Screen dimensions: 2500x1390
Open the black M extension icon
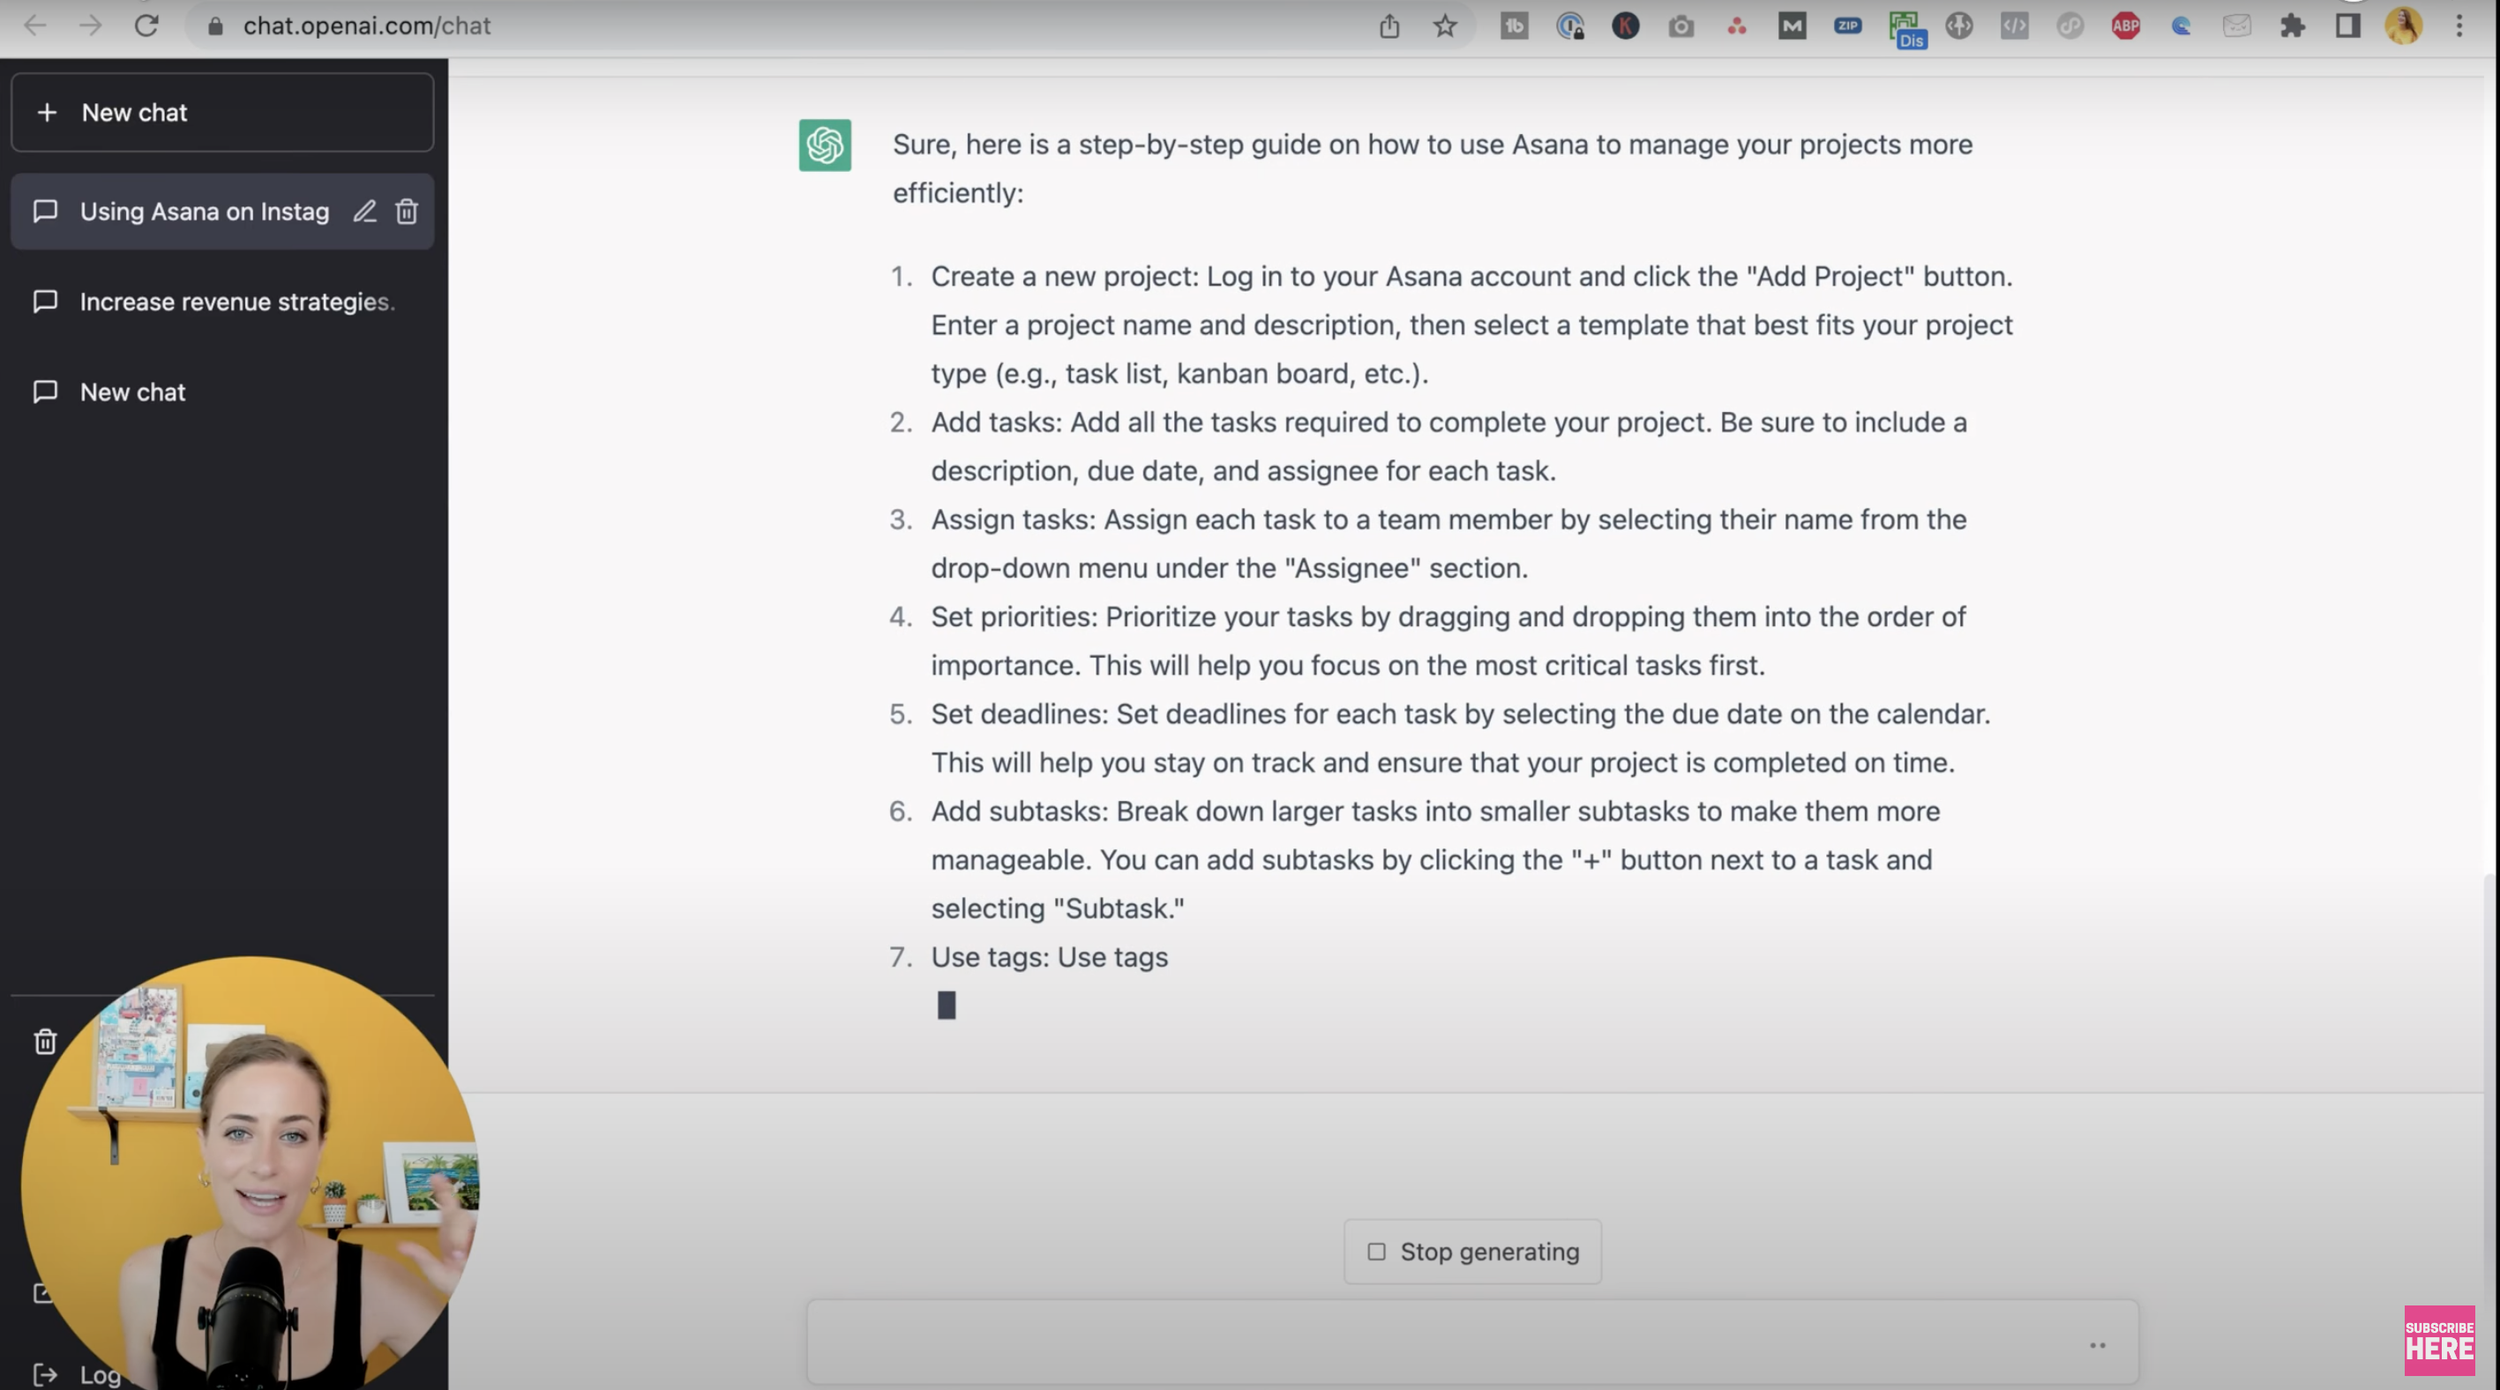coord(1792,26)
